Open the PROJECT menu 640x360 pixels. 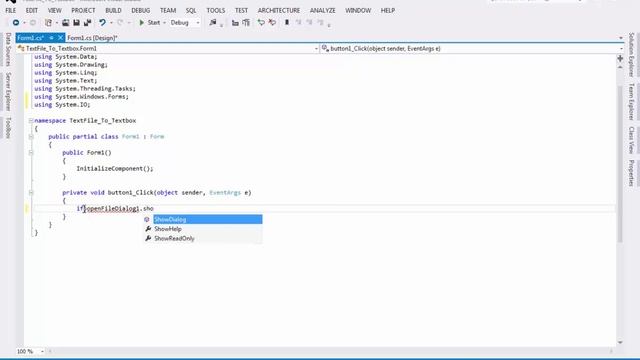tap(83, 10)
